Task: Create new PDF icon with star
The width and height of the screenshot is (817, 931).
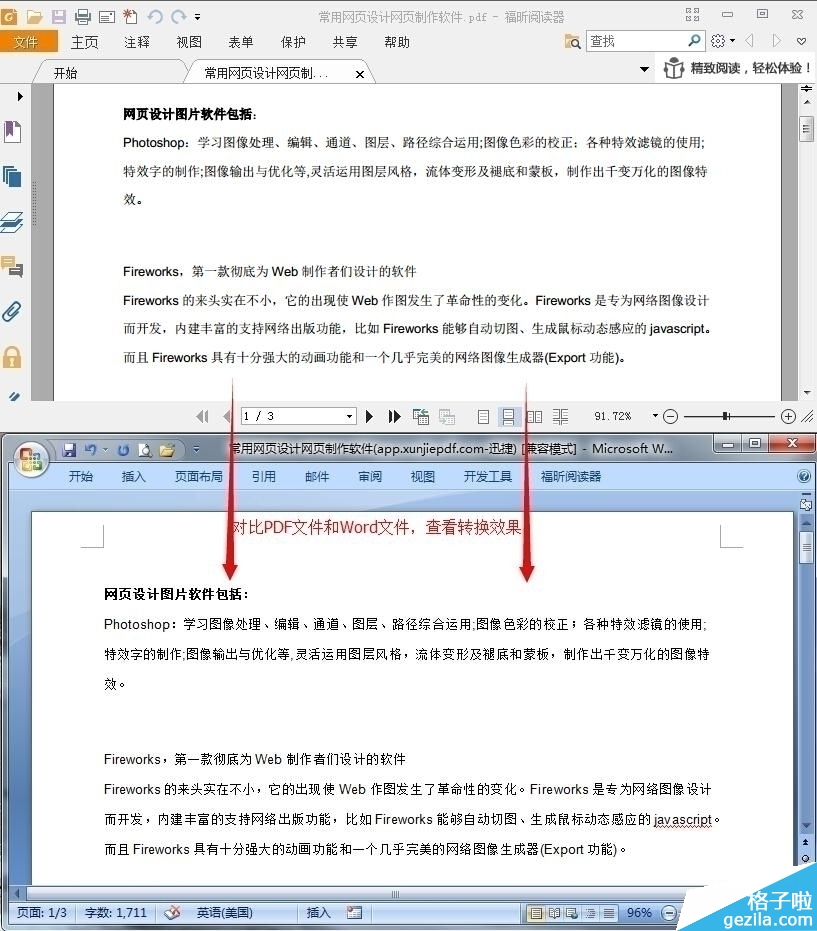Action: pyautogui.click(x=130, y=16)
